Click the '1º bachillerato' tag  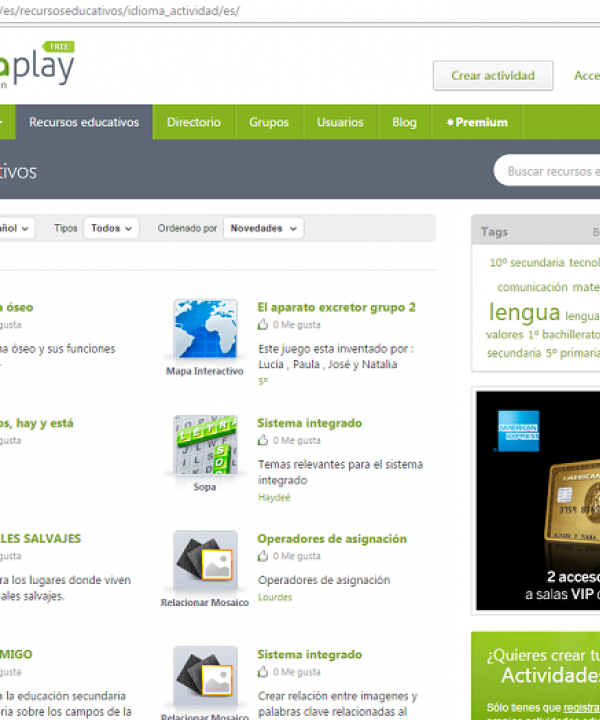pyautogui.click(x=564, y=335)
